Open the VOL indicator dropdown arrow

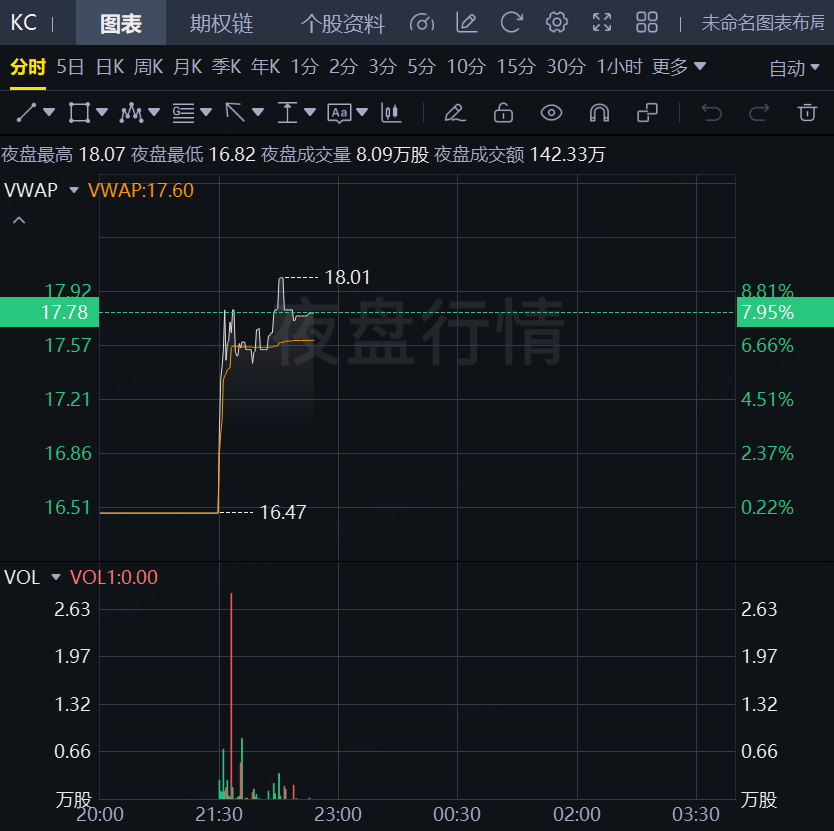56,577
